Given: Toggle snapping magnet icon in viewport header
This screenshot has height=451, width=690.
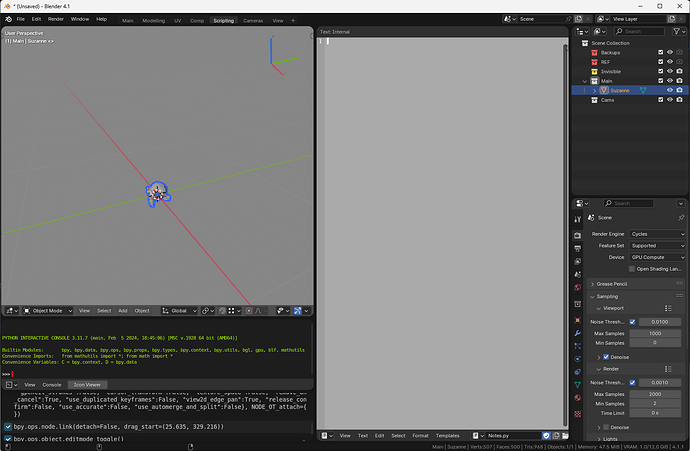Looking at the screenshot, I should coord(223,311).
